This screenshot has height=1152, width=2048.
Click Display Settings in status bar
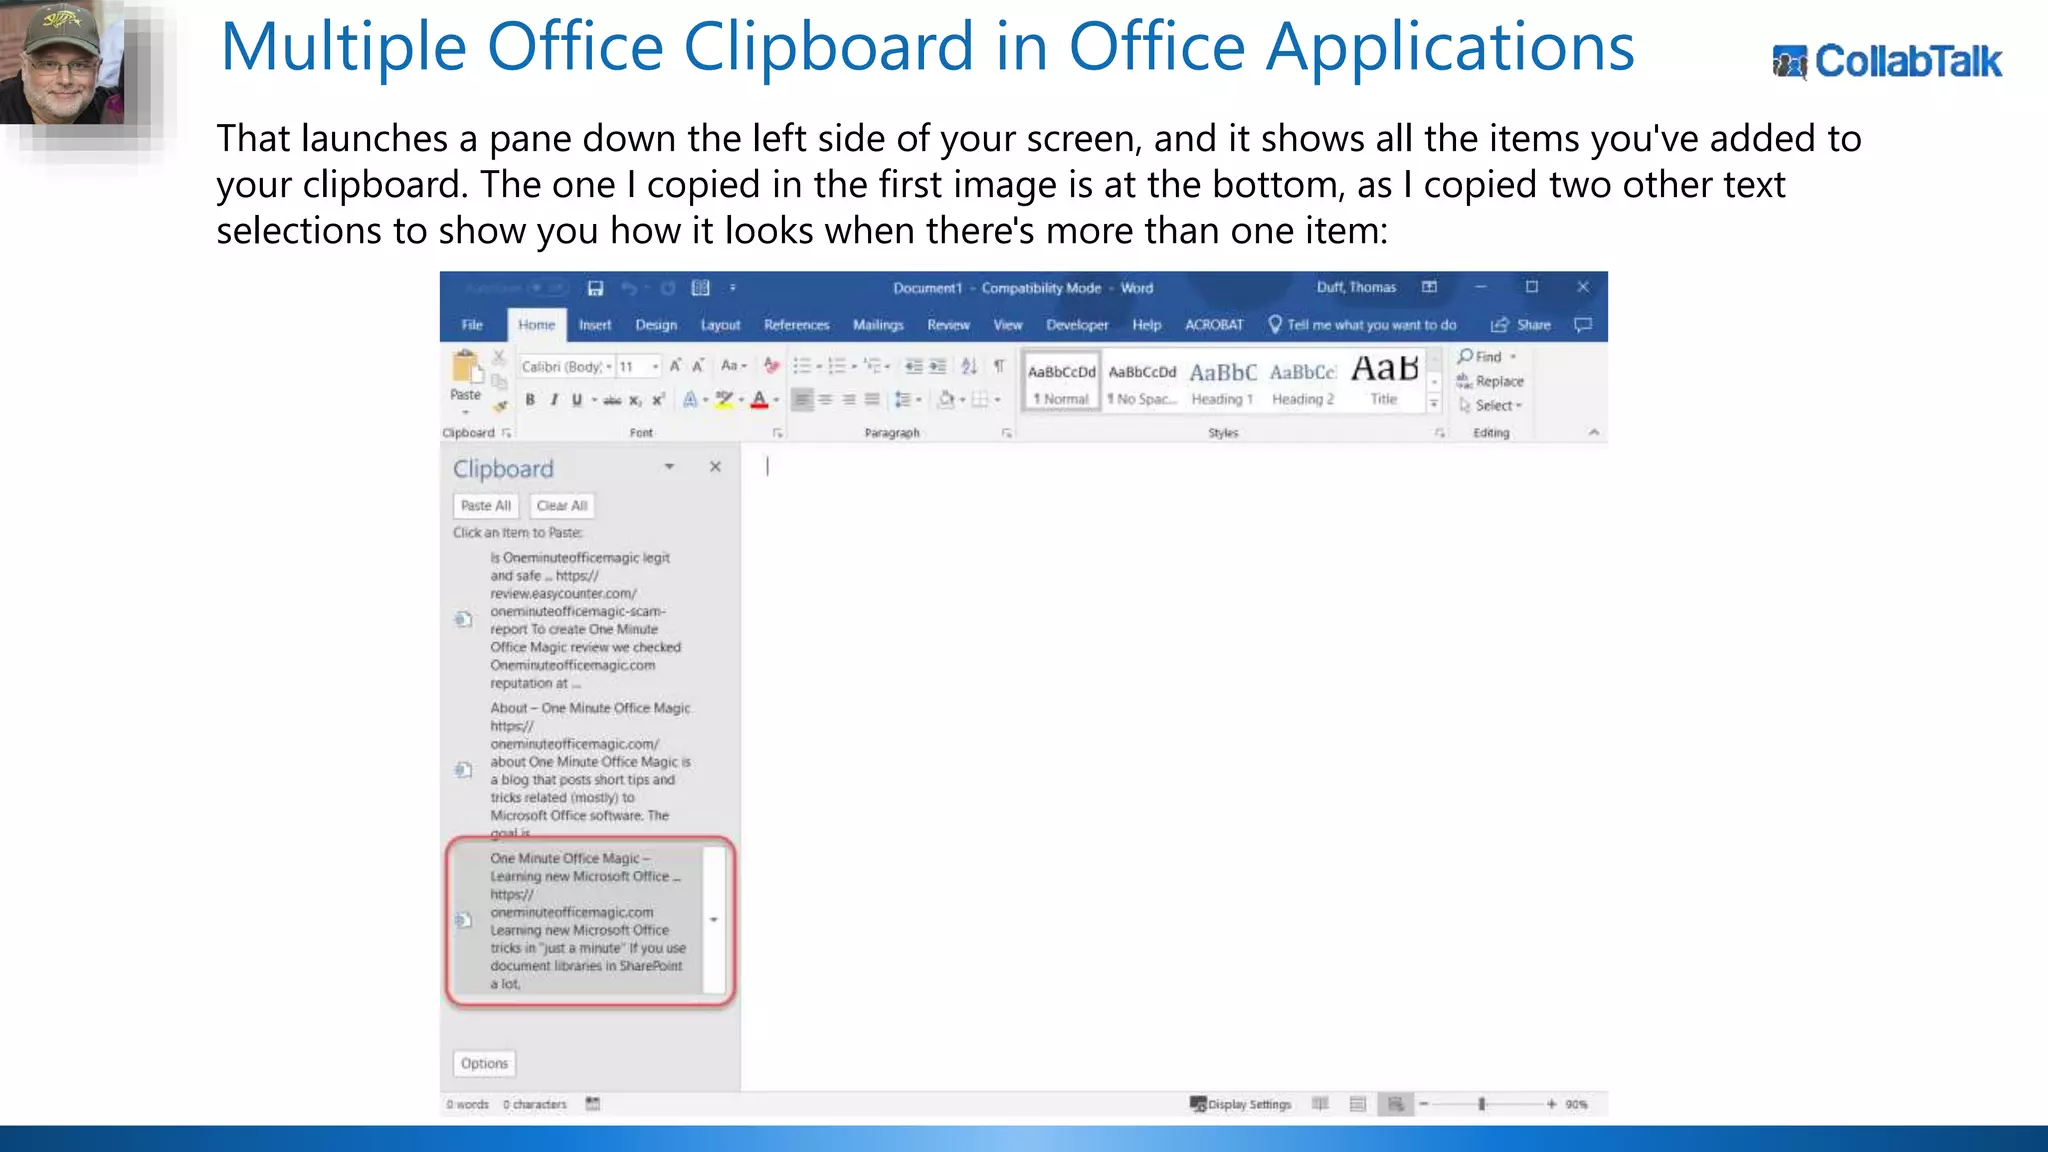[x=1240, y=1104]
